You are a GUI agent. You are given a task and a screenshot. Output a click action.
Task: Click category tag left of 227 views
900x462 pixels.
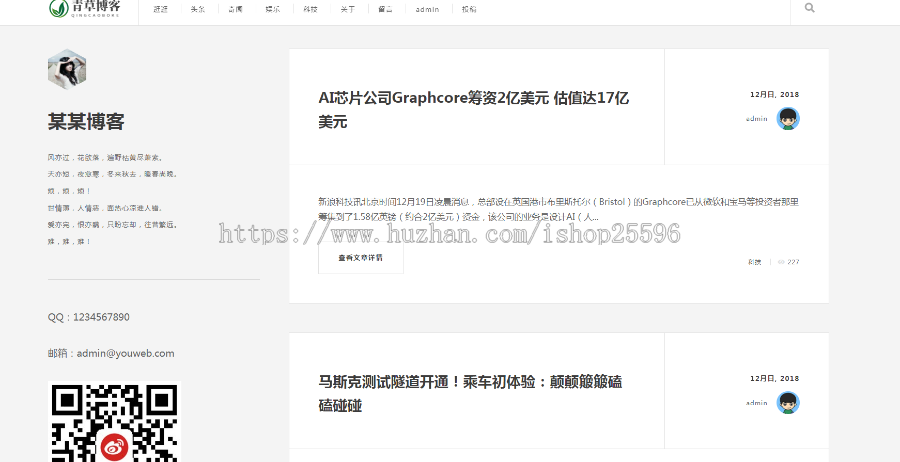point(754,262)
